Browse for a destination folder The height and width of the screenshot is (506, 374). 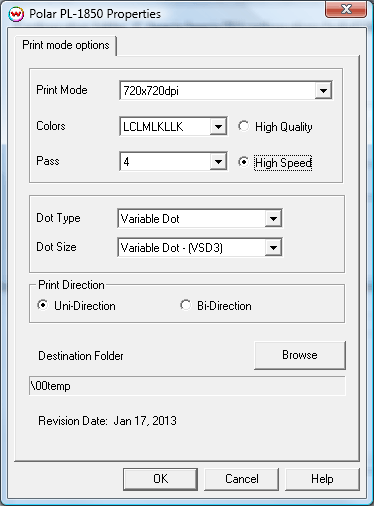pyautogui.click(x=300, y=355)
